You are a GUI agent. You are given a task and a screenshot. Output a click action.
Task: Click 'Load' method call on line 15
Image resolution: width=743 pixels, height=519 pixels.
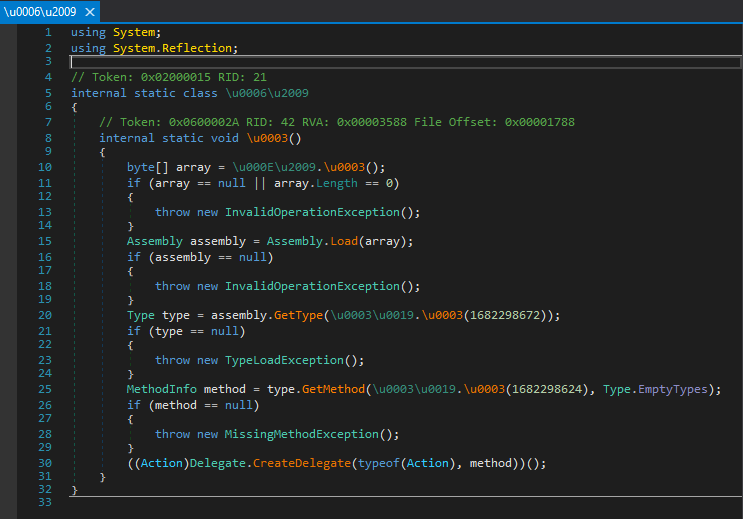coord(344,241)
